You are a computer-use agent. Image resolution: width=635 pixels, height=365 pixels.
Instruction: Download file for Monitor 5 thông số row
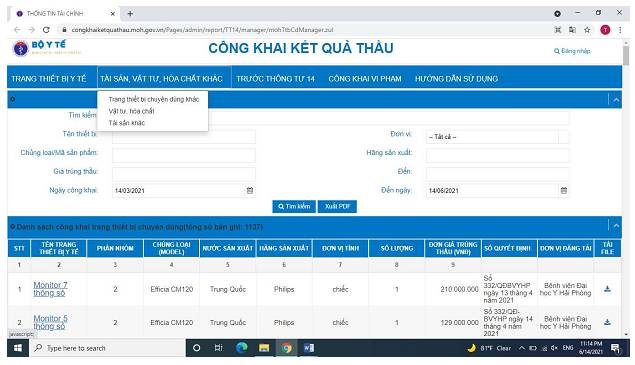click(607, 322)
